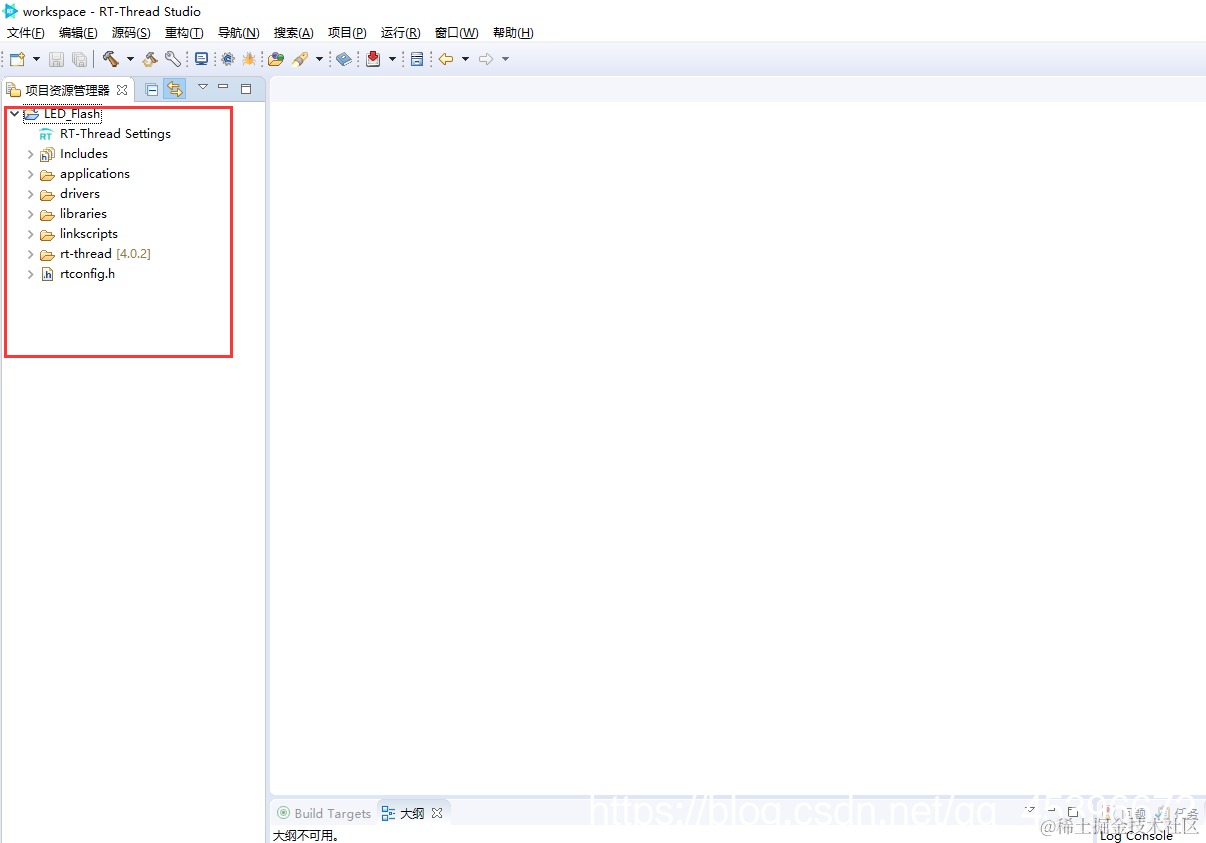
Task: Click the flash download program icon
Action: click(300, 60)
